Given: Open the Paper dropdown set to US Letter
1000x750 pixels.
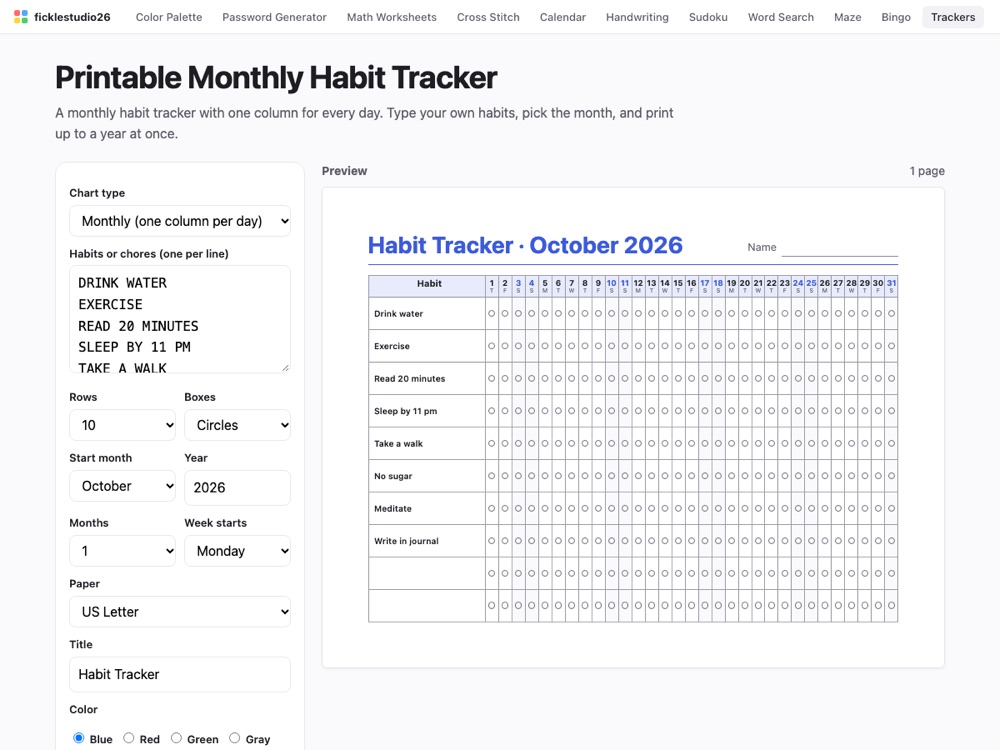Looking at the screenshot, I should pos(180,612).
